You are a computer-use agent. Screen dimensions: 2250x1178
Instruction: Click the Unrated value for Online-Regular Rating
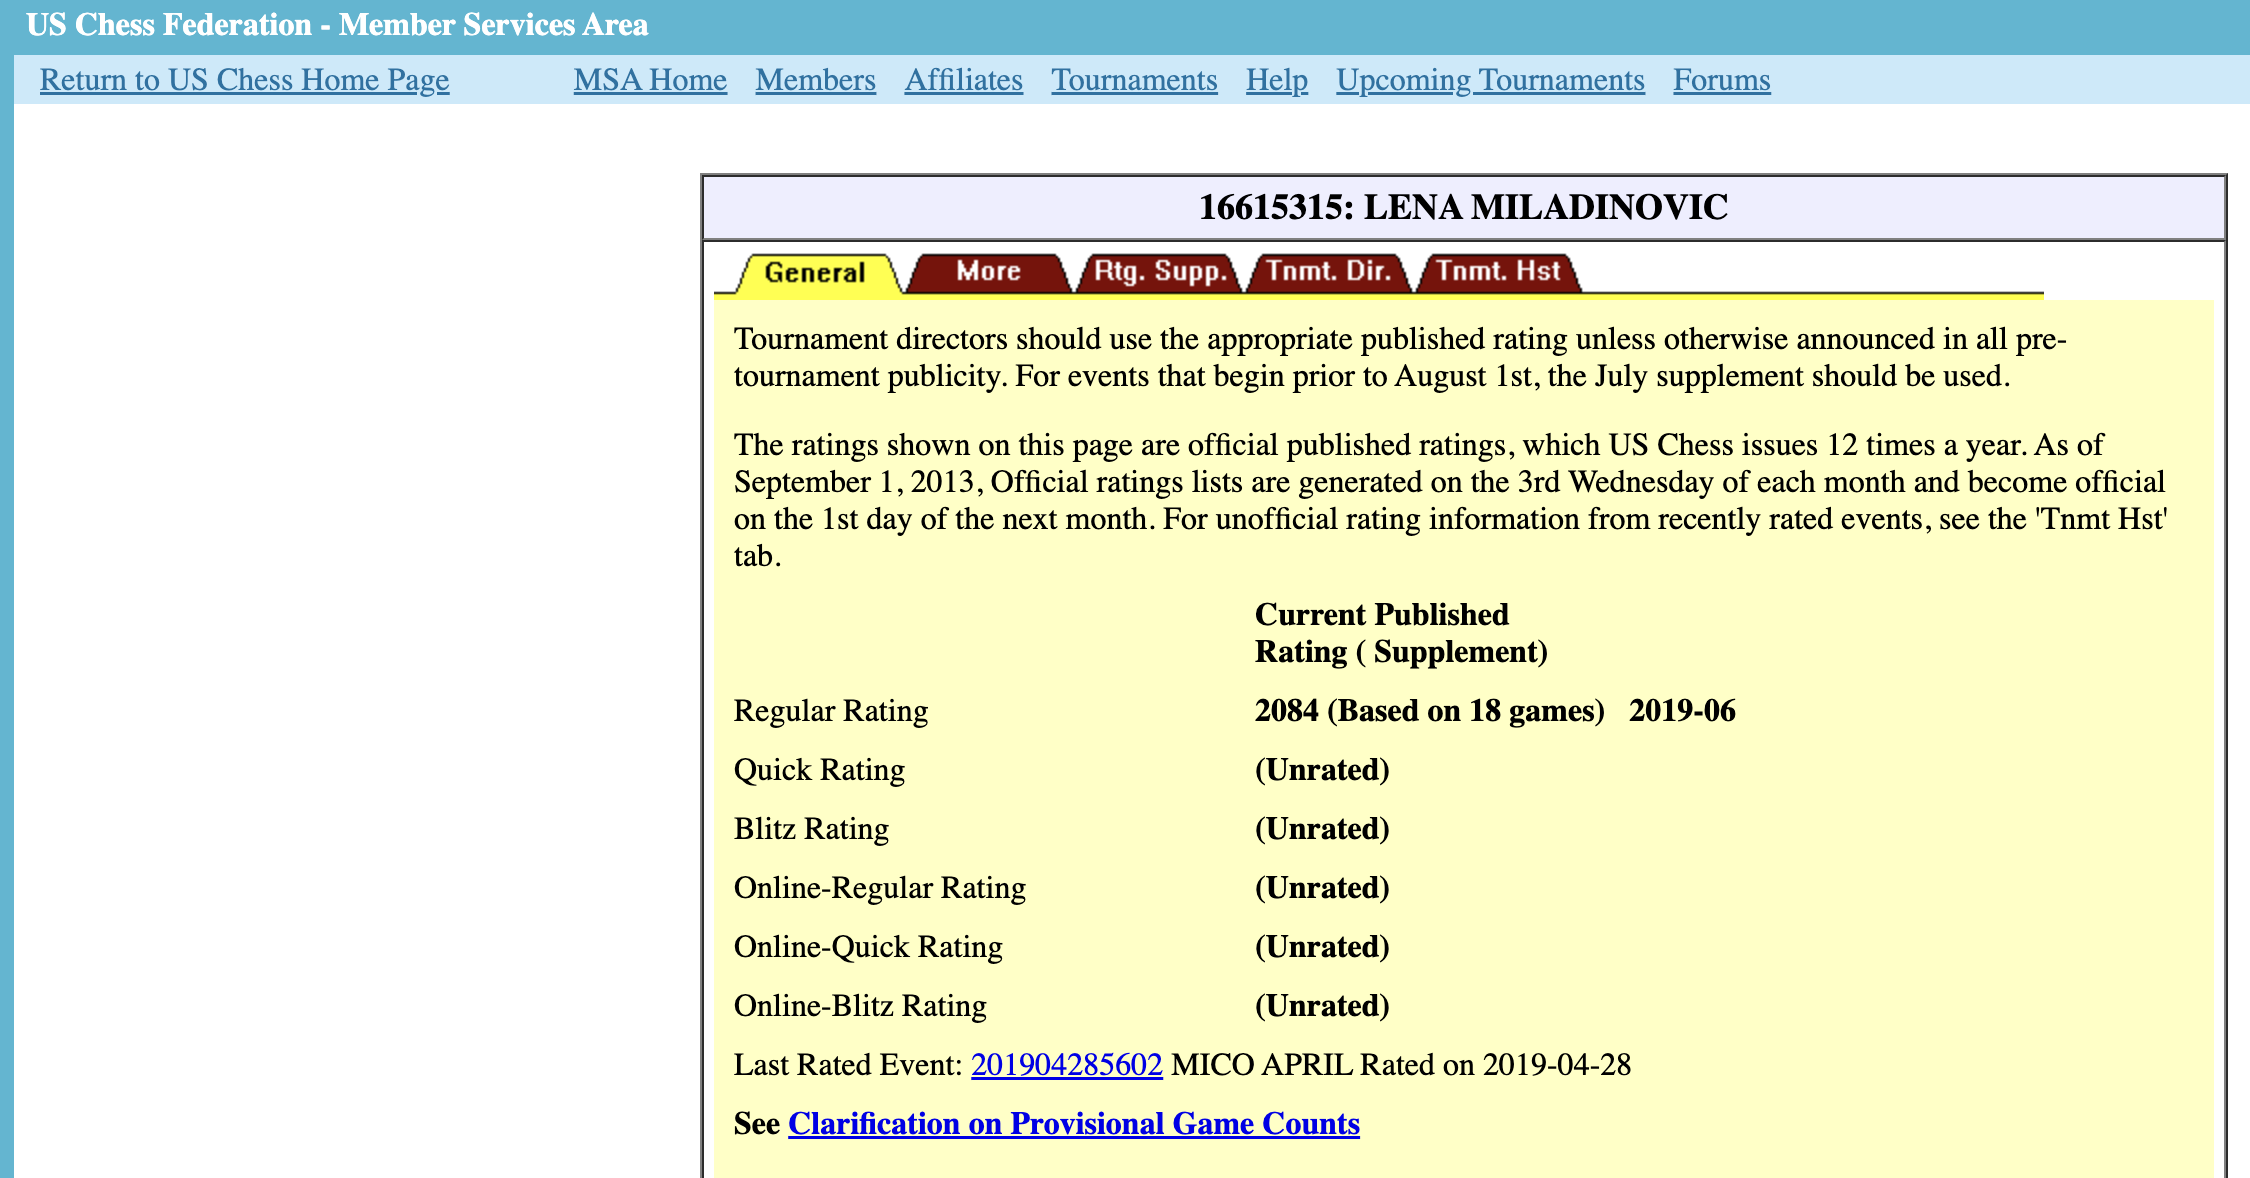point(1322,888)
